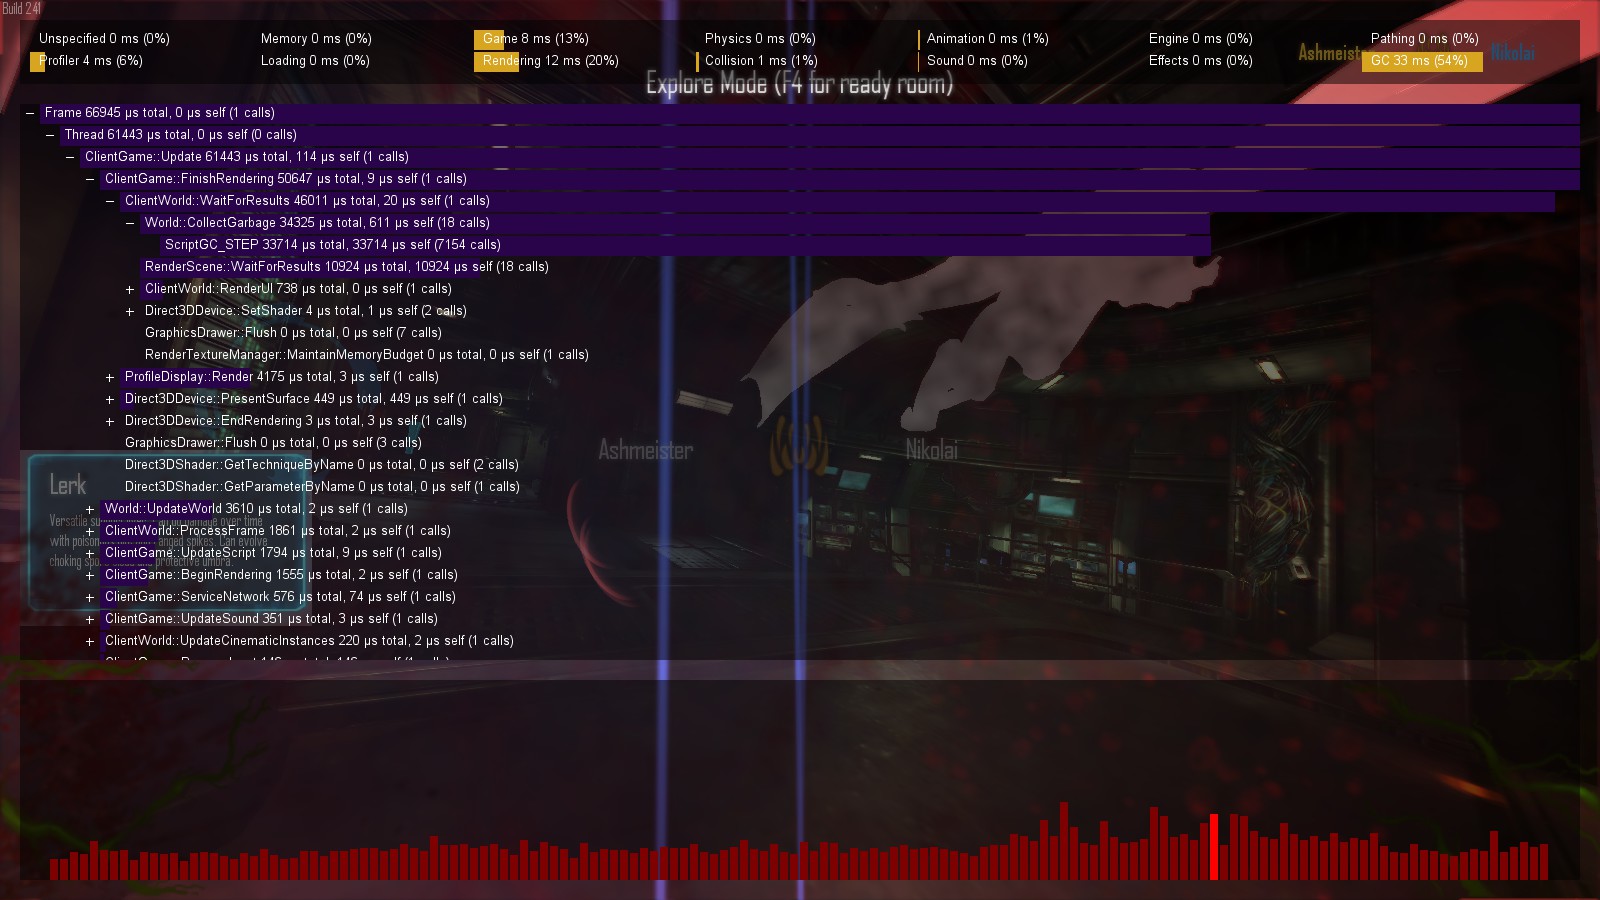This screenshot has width=1600, height=900.
Task: Click the Rendering 12 ms category
Action: coord(550,61)
